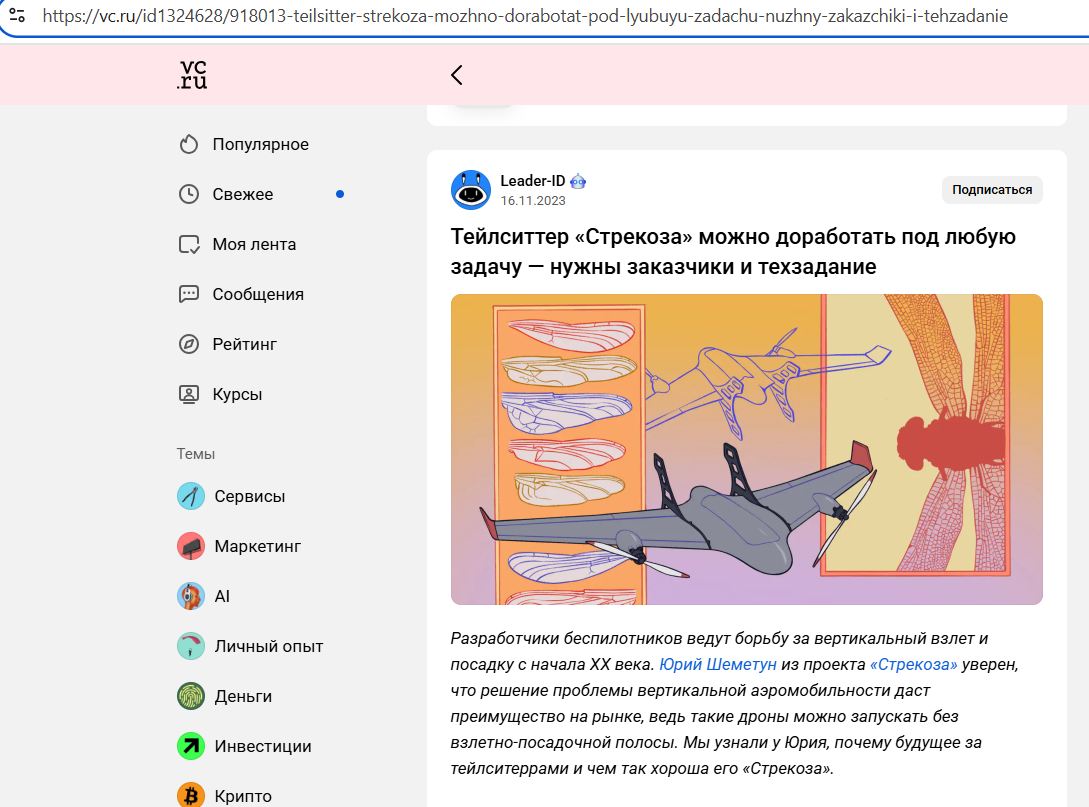
Task: Open the Популярное flame icon
Action: (x=189, y=144)
